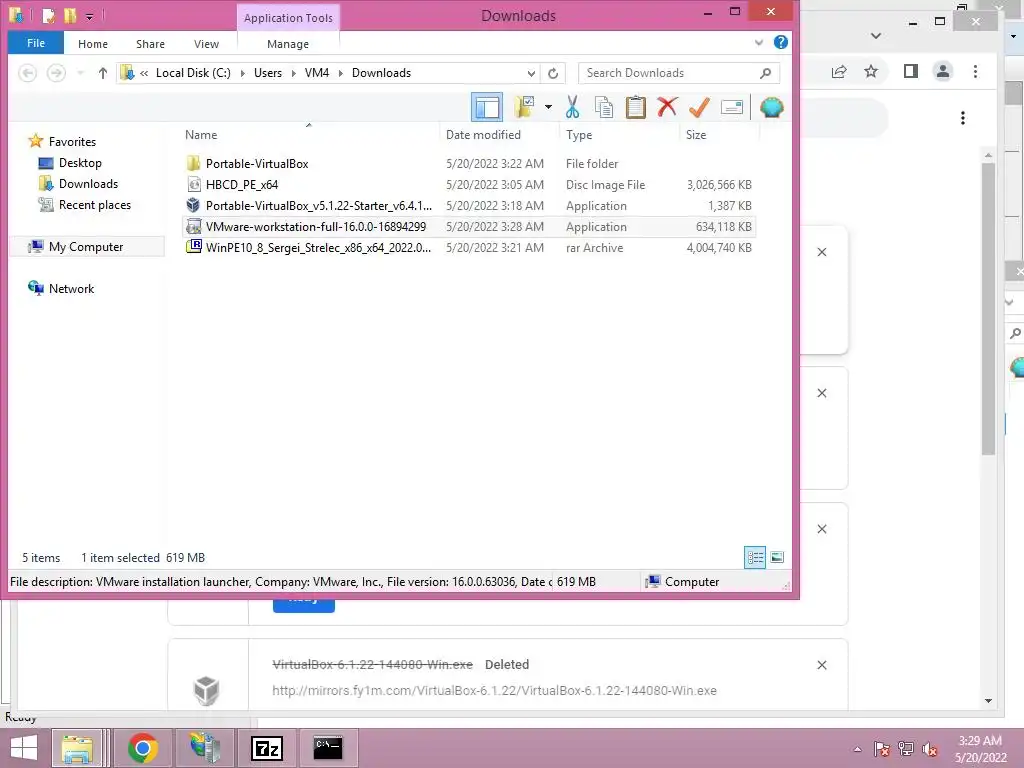Sort by the Type column header
This screenshot has height=768, width=1024.
(579, 135)
